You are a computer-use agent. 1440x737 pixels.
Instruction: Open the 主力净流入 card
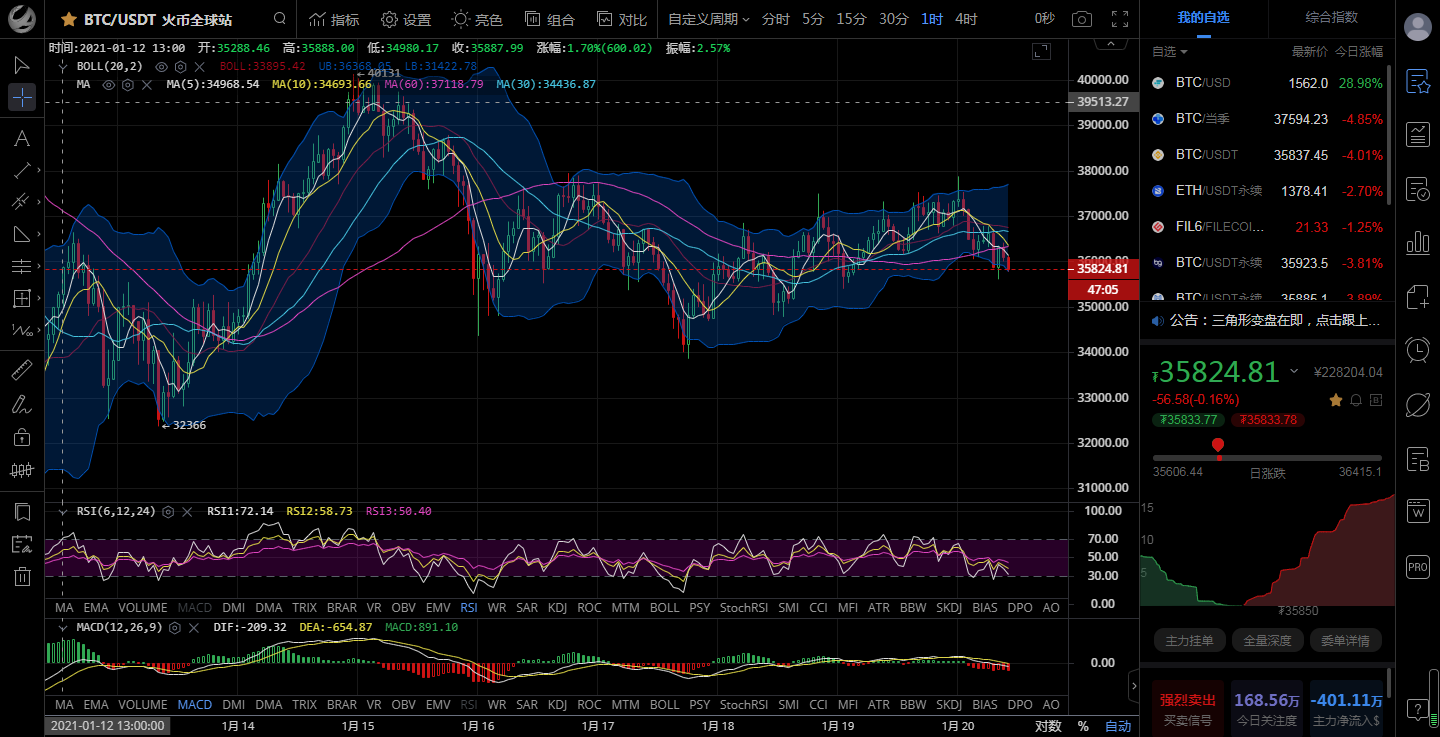click(1347, 709)
